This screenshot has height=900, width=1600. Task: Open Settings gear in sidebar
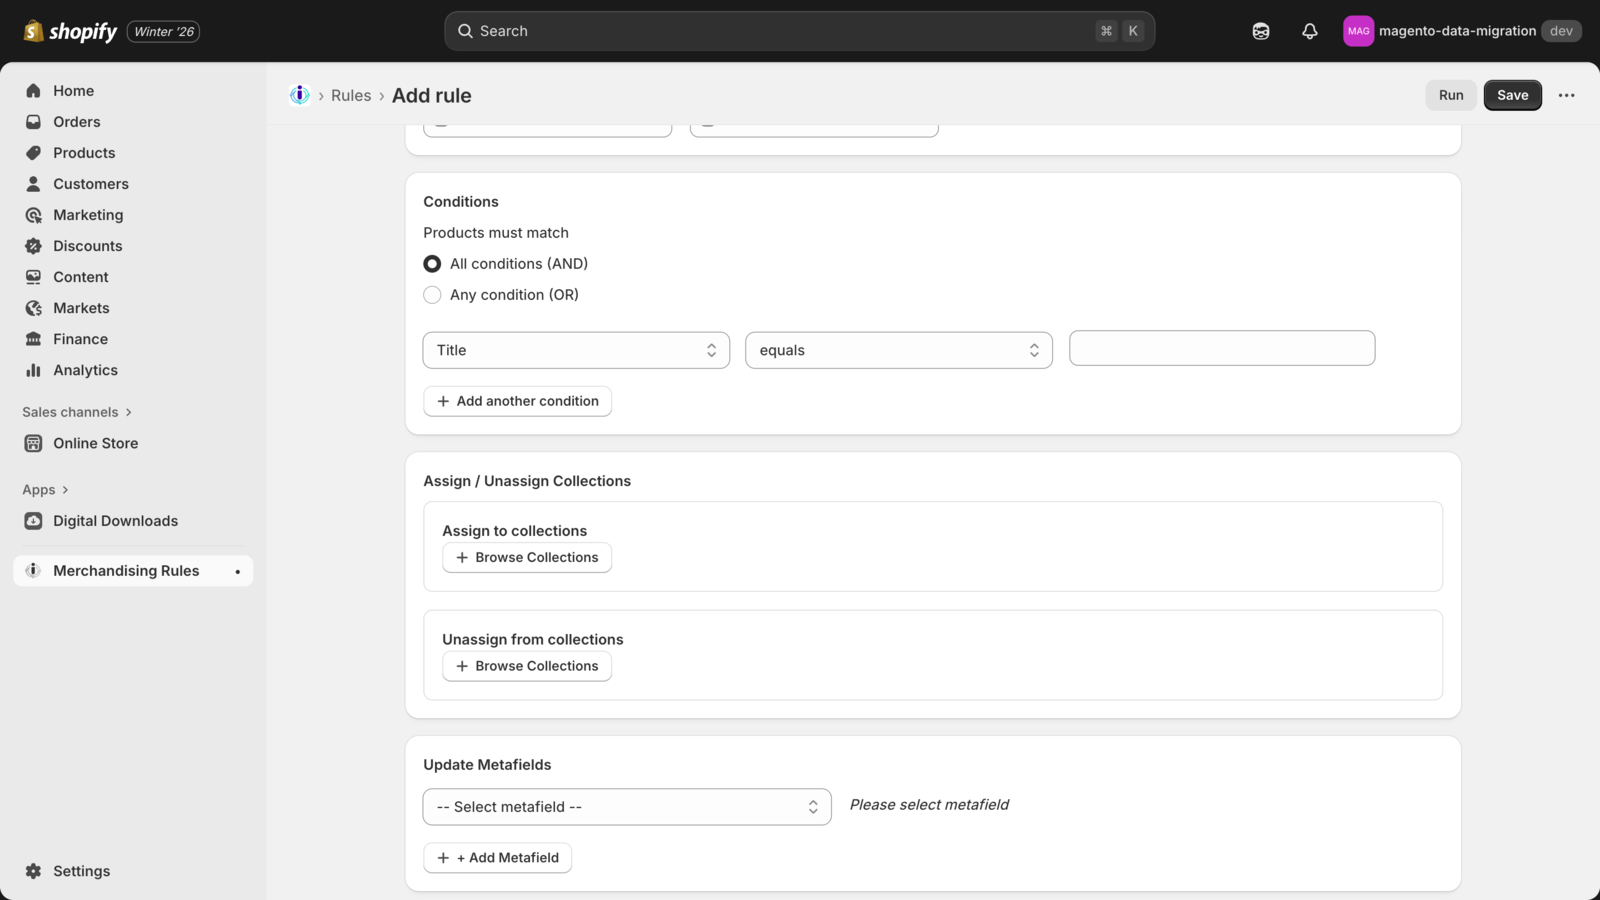click(x=34, y=871)
